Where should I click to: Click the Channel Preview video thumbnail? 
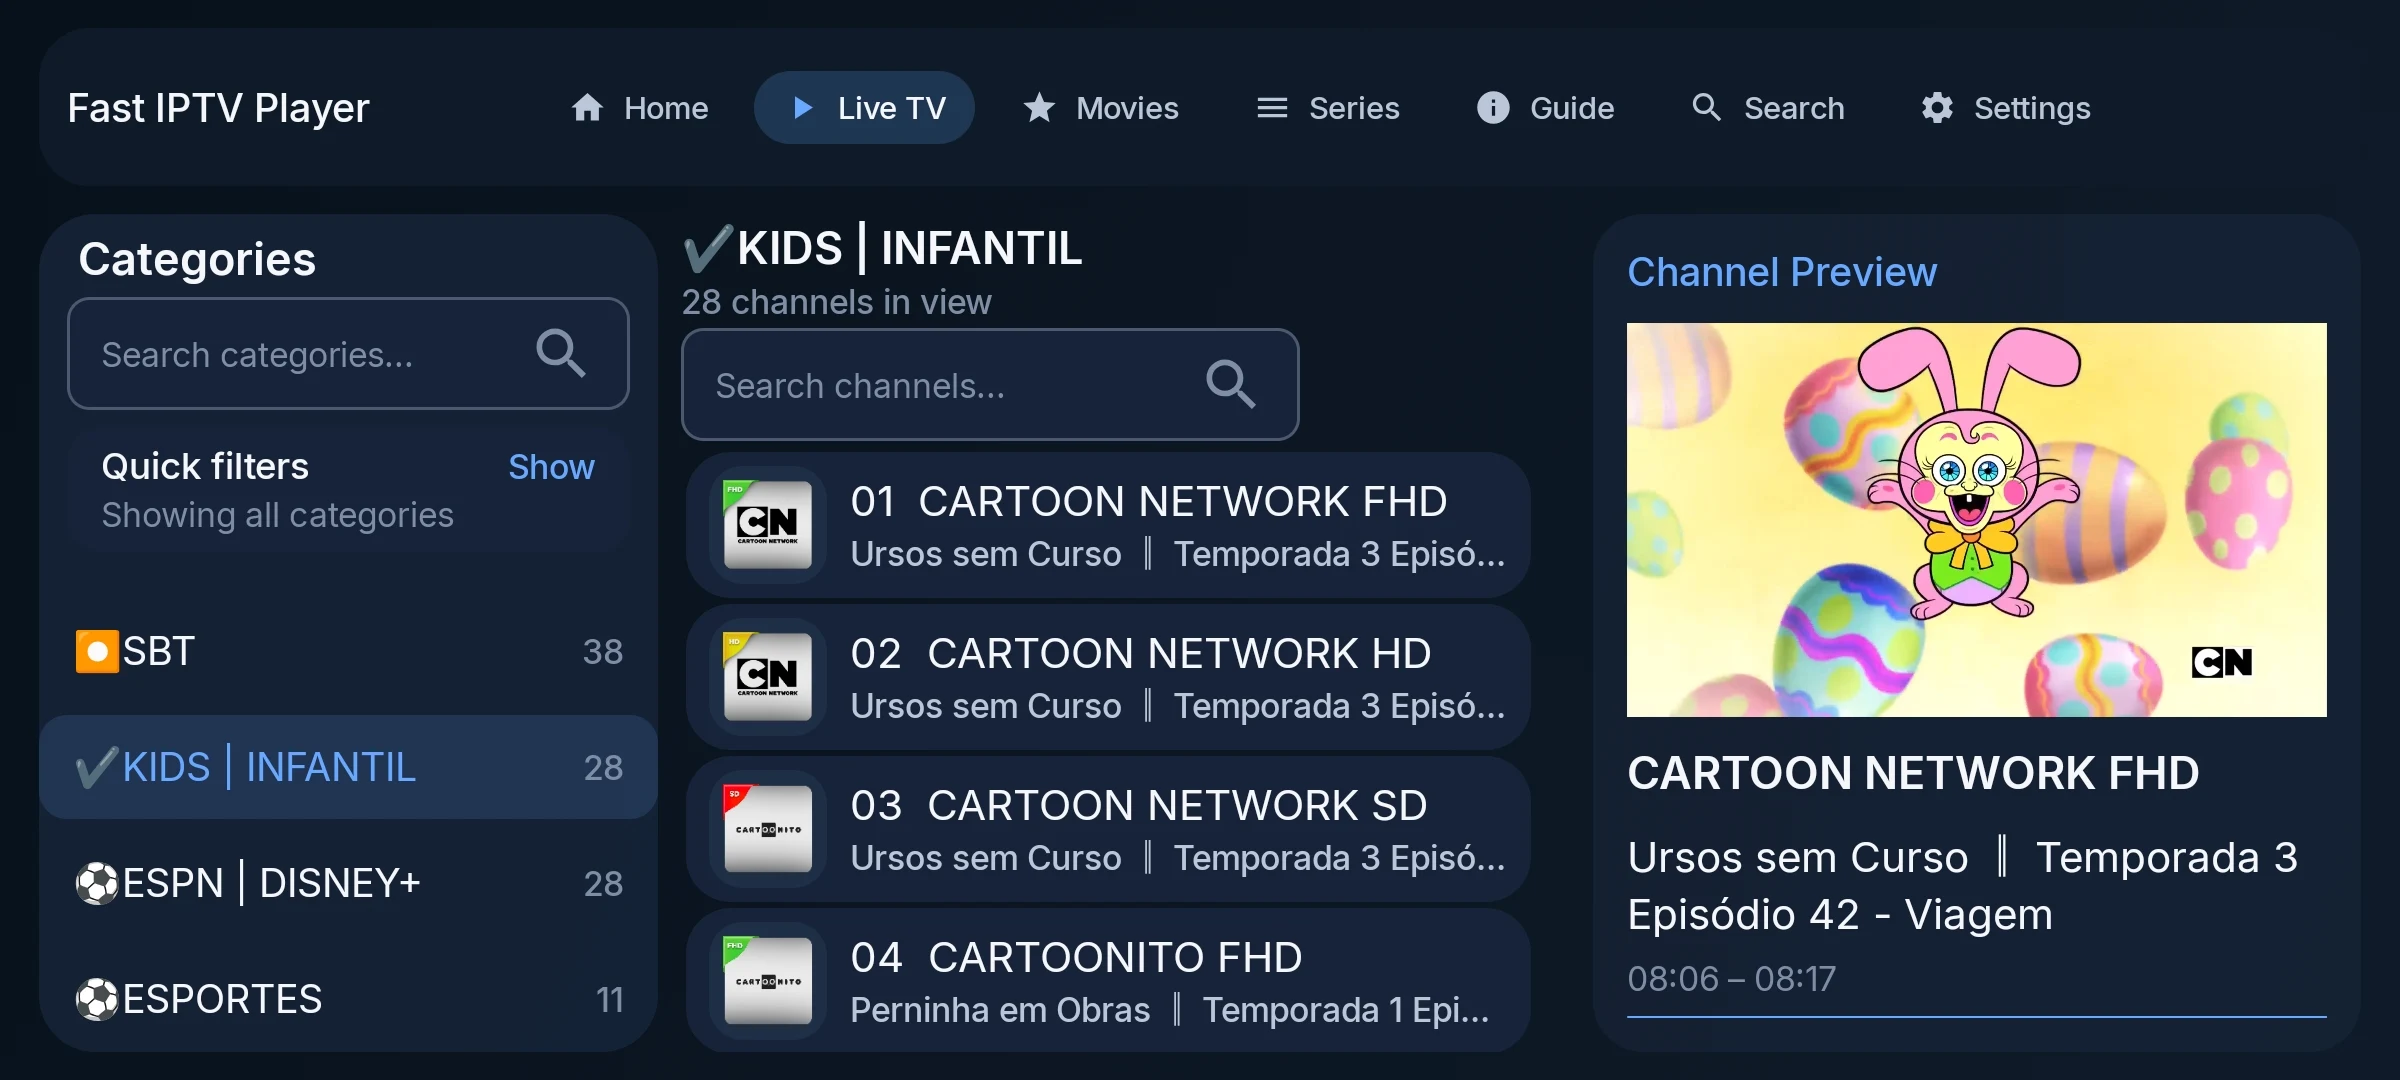(x=1976, y=519)
